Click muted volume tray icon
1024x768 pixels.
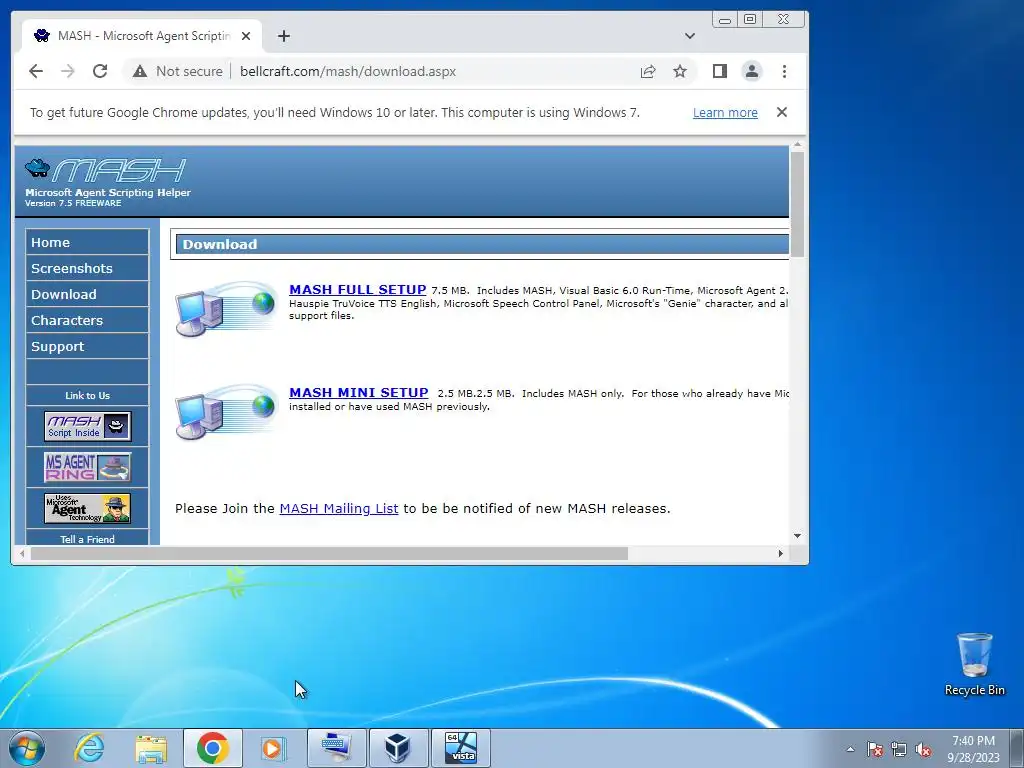pos(923,749)
